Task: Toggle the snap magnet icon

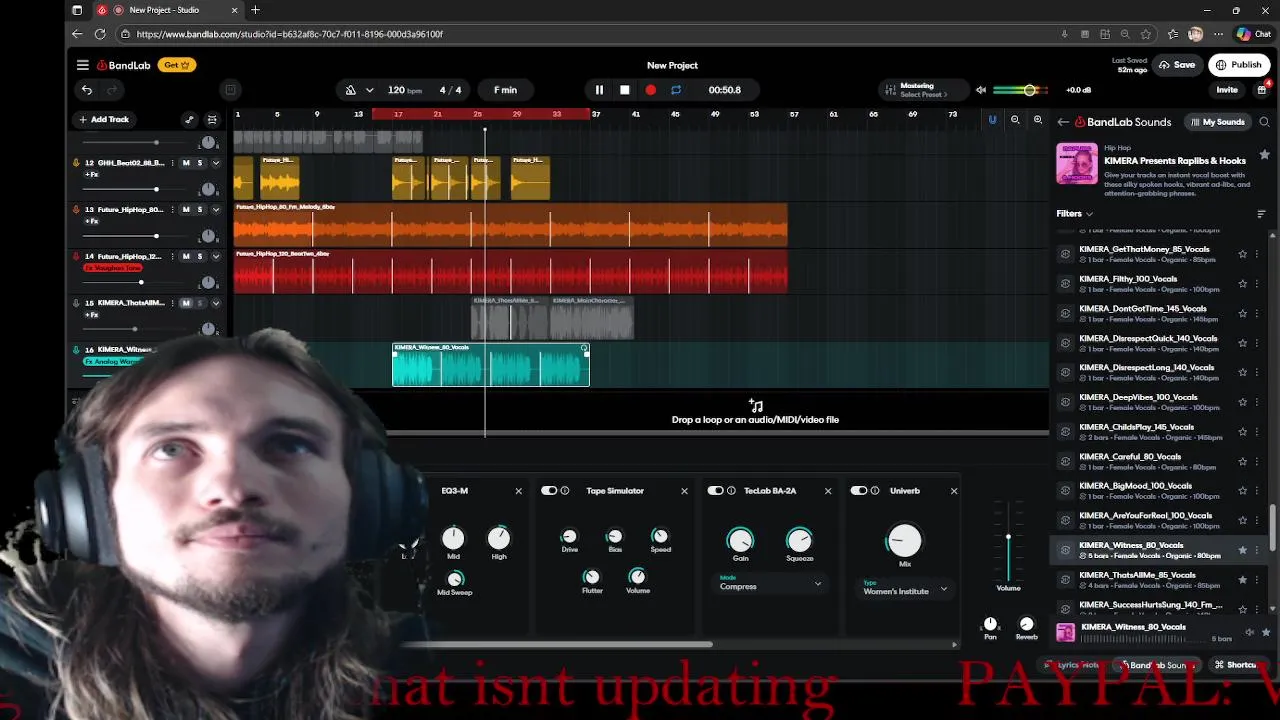Action: (992, 120)
